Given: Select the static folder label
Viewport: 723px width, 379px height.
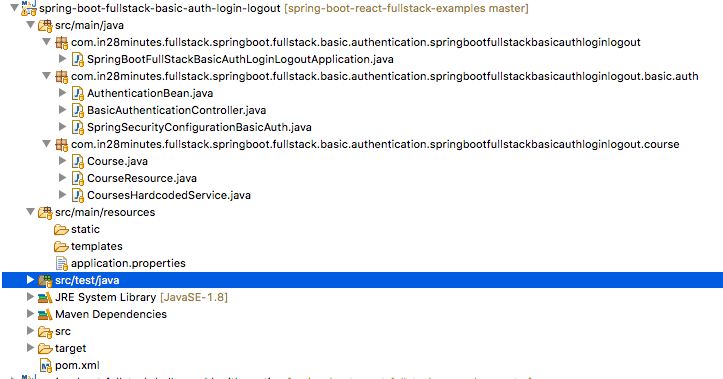Looking at the screenshot, I should coord(85,229).
